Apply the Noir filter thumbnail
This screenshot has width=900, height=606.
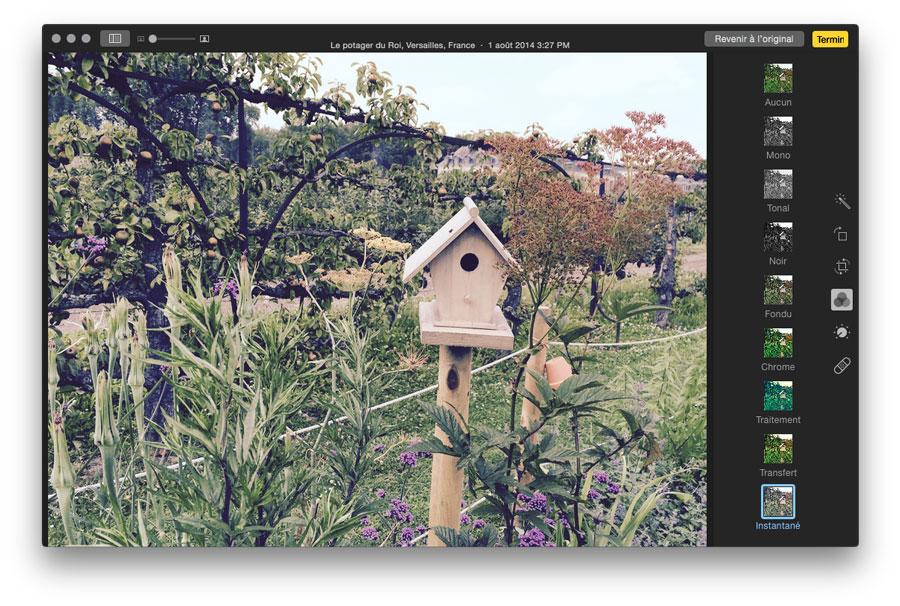pos(778,236)
